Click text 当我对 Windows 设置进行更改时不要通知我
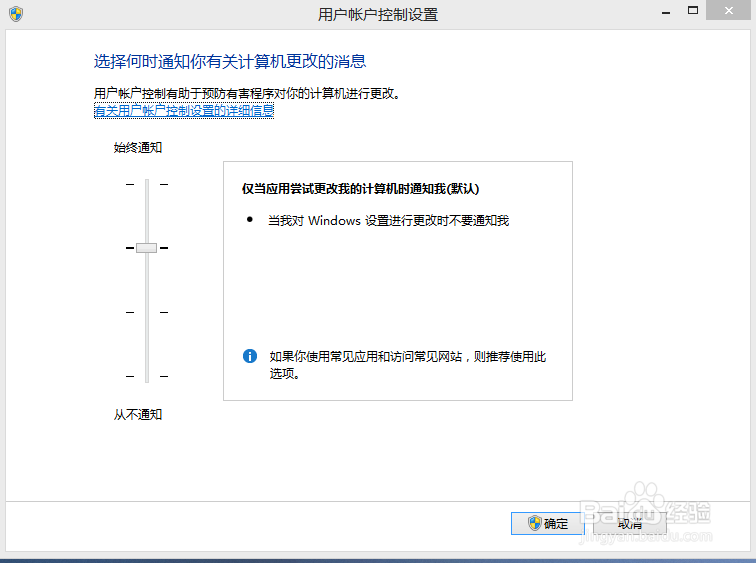Viewport: 756px width, 563px height. 389,221
